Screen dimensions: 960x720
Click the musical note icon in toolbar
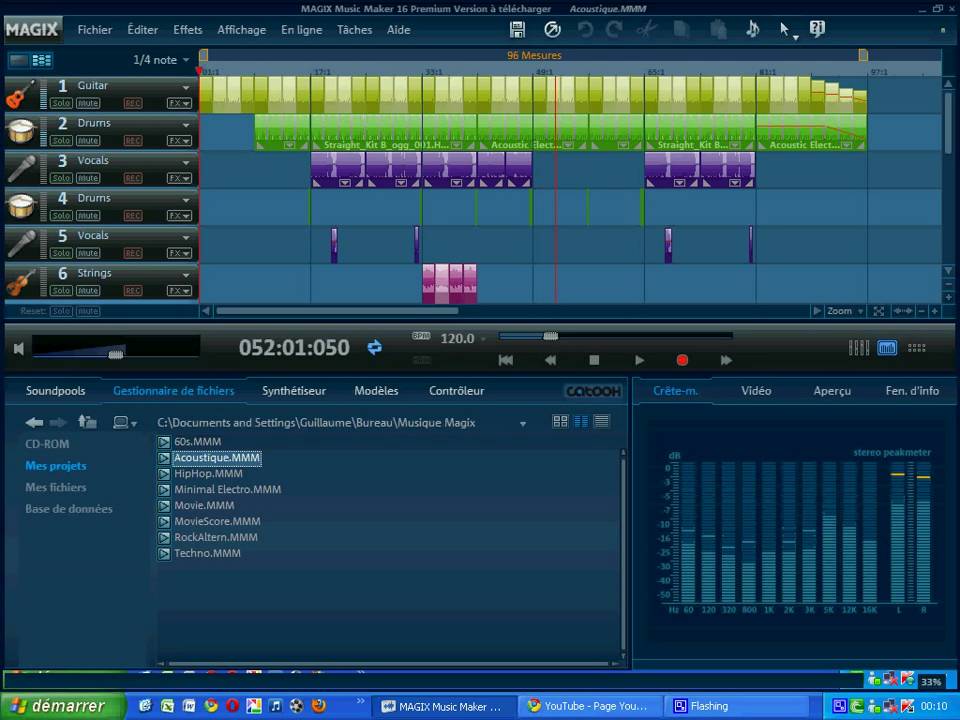point(752,30)
